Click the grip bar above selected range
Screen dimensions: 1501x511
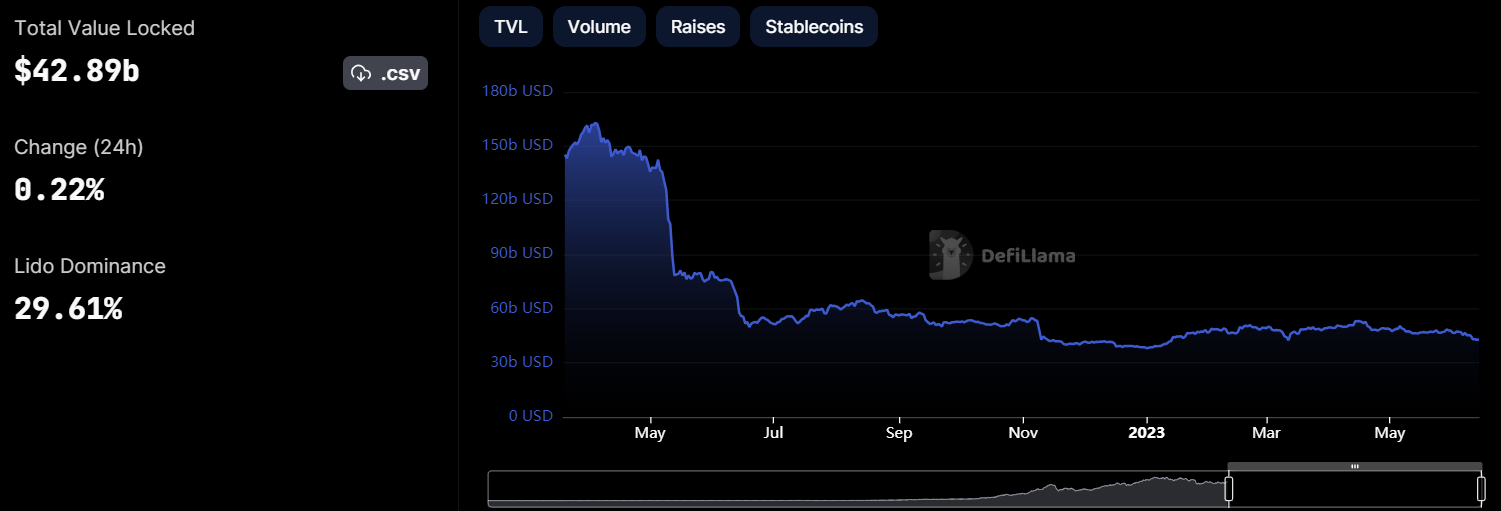tap(1354, 466)
